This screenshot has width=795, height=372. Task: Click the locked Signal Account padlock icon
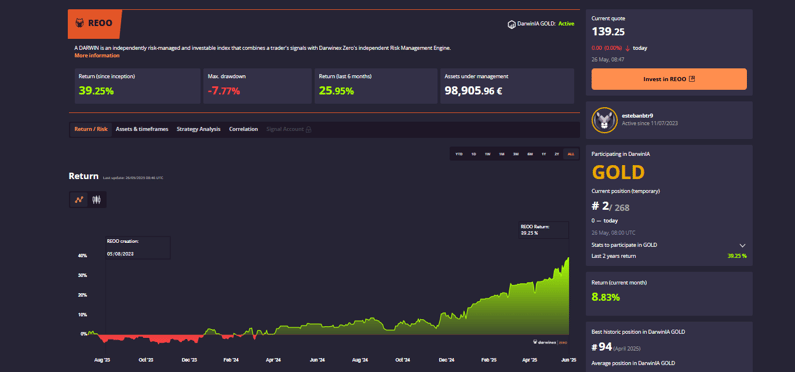coord(308,129)
